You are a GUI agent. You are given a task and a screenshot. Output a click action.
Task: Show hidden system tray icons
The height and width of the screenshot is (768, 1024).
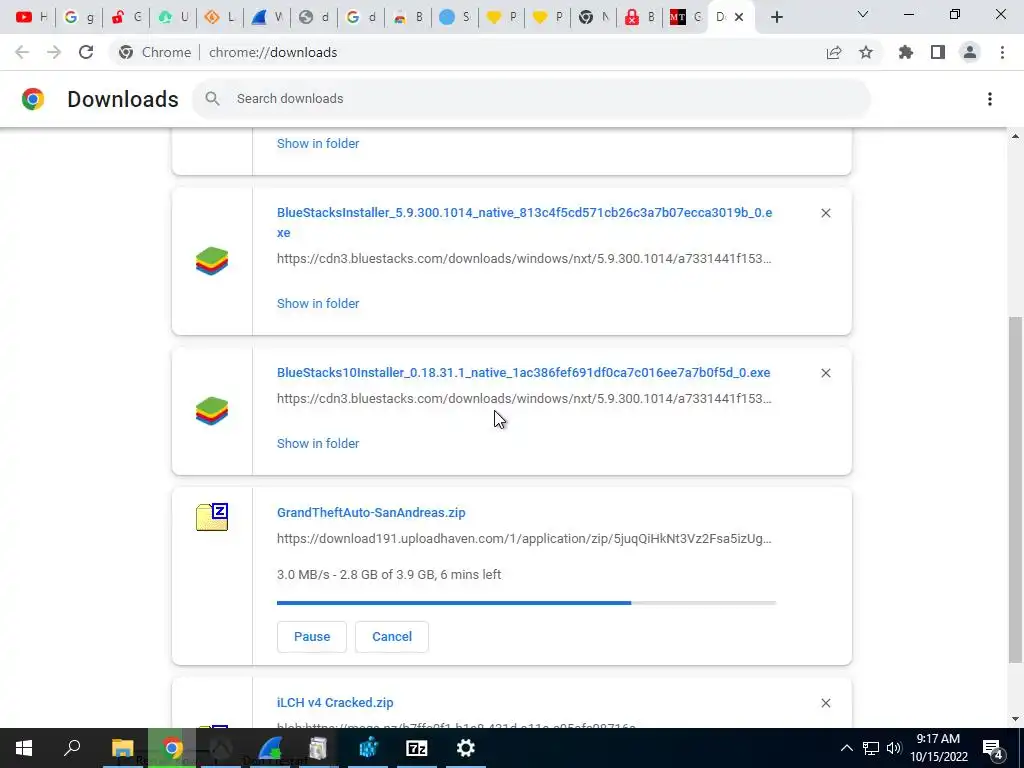click(846, 748)
